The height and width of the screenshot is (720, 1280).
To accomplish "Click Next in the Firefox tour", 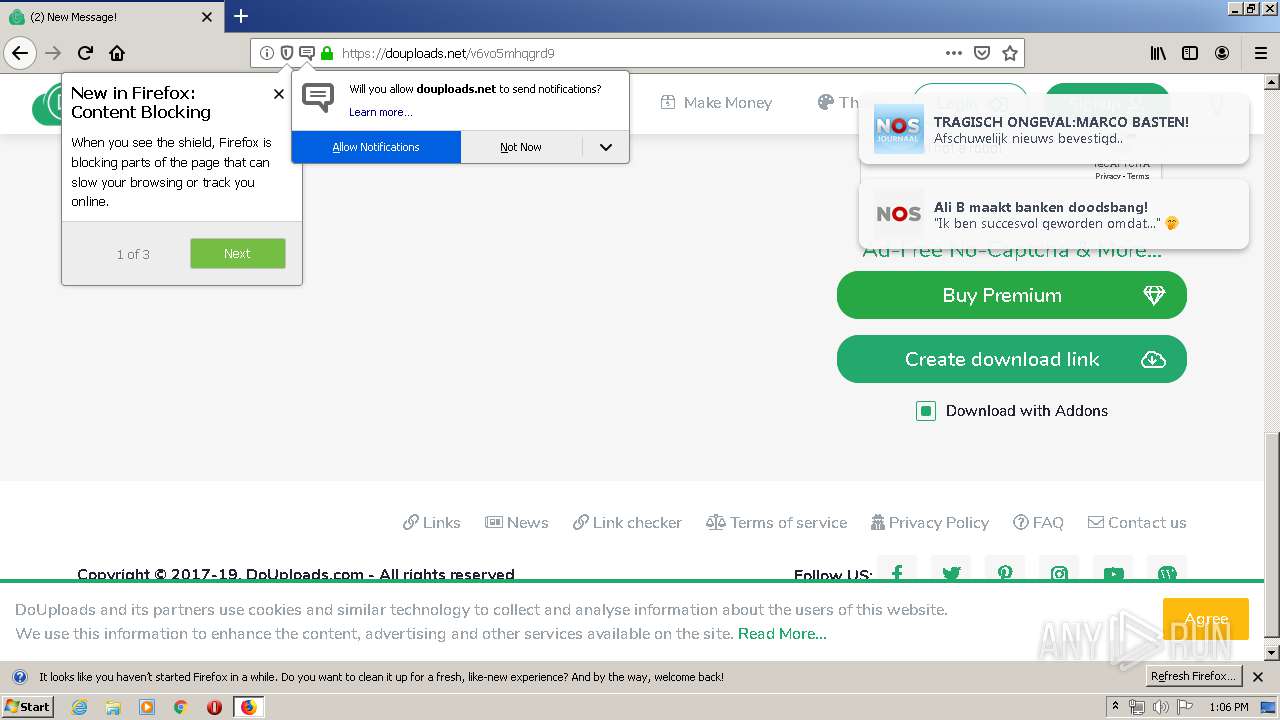I will (x=238, y=253).
